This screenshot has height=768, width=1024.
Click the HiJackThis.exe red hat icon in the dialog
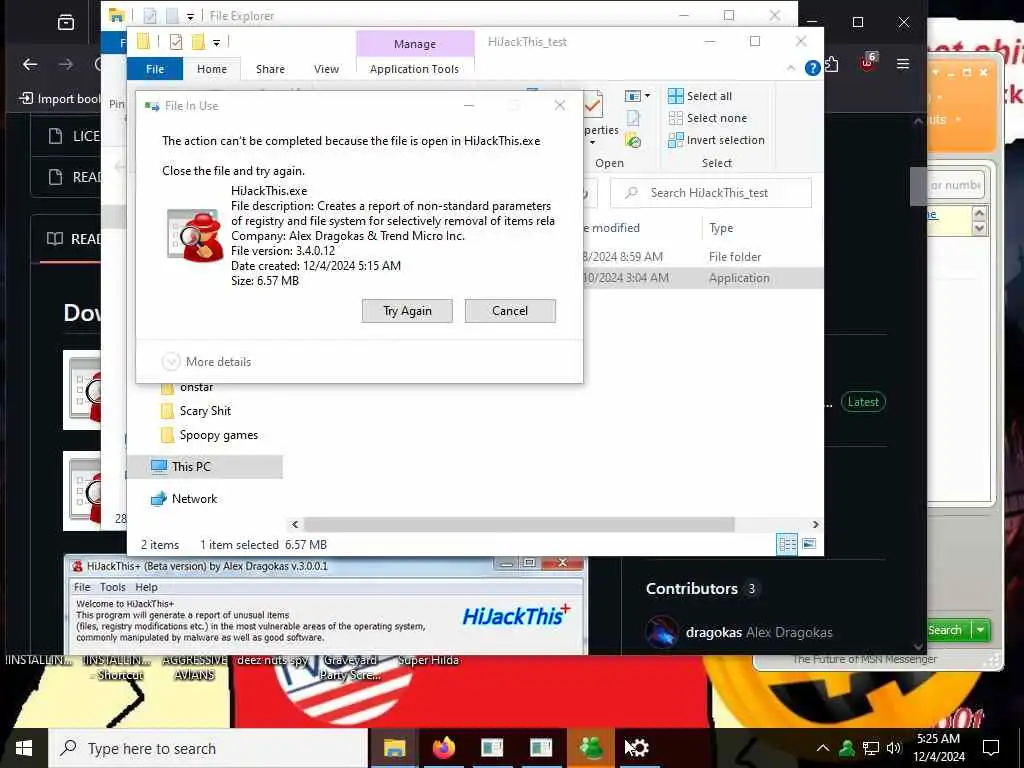point(195,236)
